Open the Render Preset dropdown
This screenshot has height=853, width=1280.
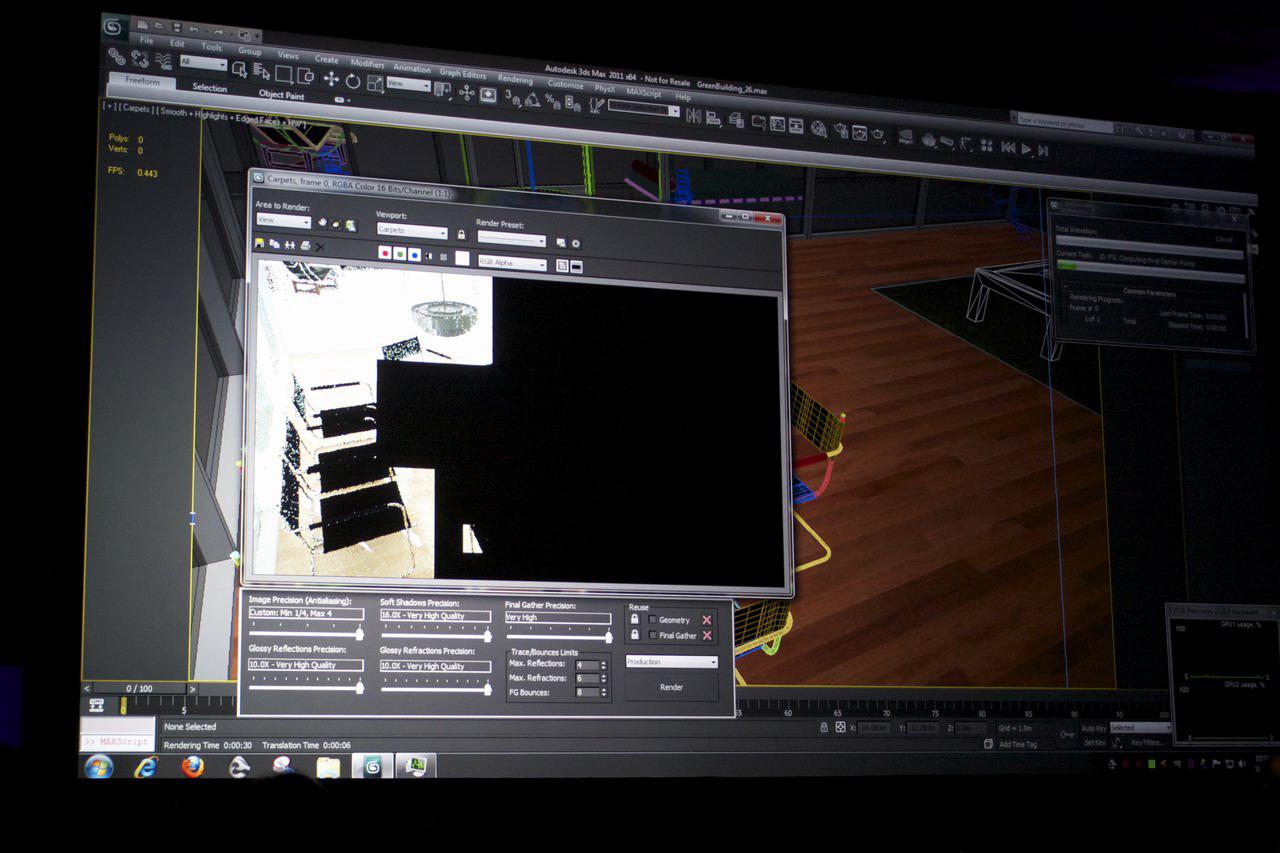pos(512,240)
